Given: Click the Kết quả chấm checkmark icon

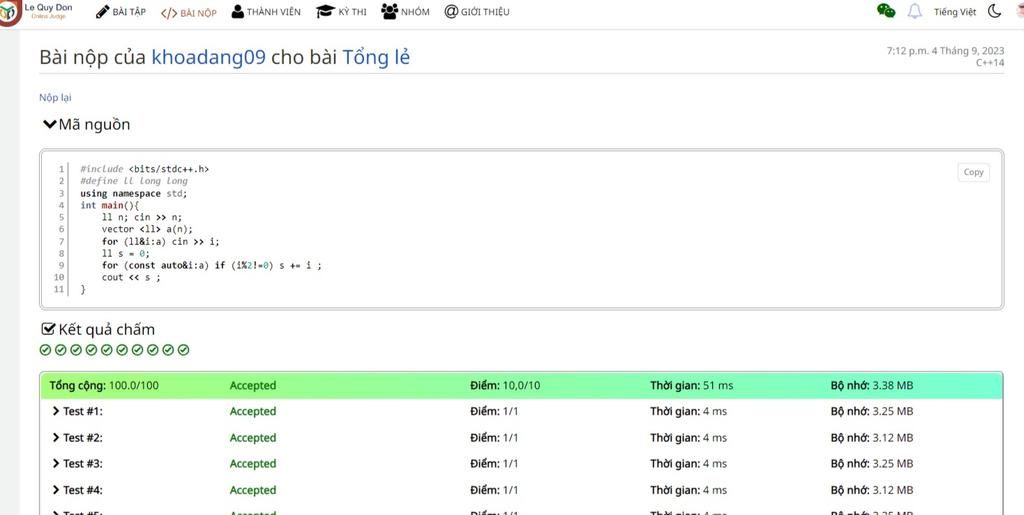Looking at the screenshot, I should click(x=48, y=329).
